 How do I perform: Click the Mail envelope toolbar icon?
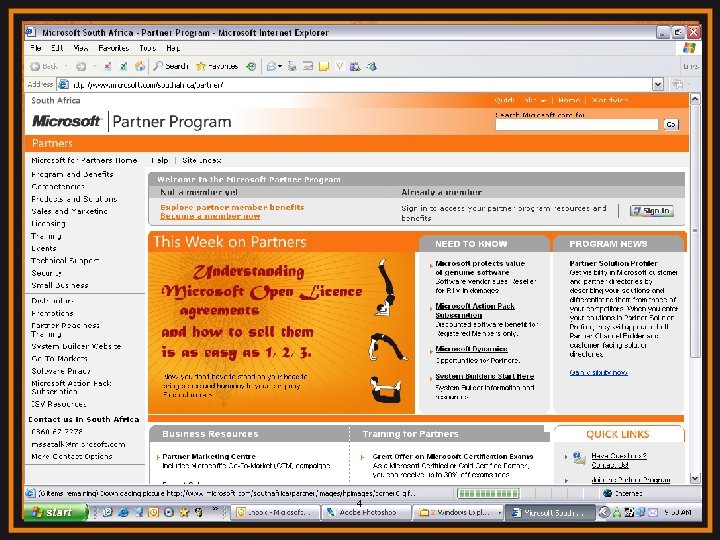coord(271,67)
